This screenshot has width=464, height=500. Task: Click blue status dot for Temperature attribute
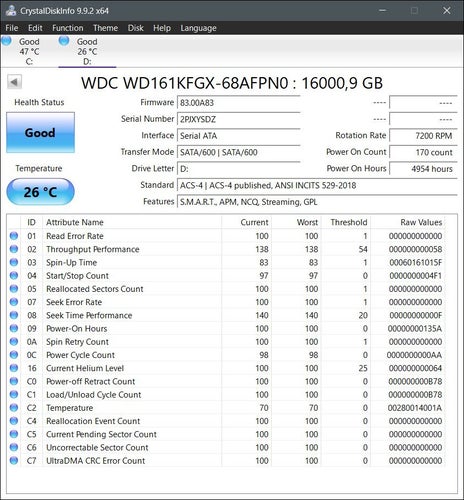tap(14, 408)
